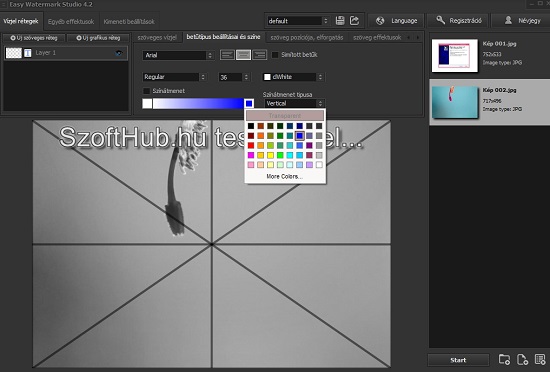Select the Kép 001.jpg thumbnail
The image size is (550, 372).
455,55
